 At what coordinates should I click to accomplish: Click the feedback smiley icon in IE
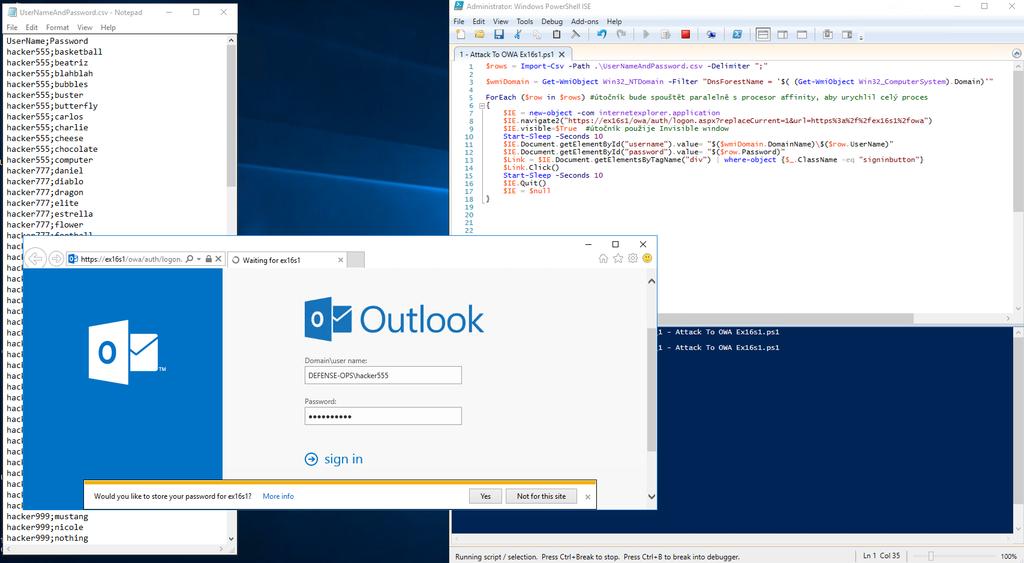(x=647, y=258)
